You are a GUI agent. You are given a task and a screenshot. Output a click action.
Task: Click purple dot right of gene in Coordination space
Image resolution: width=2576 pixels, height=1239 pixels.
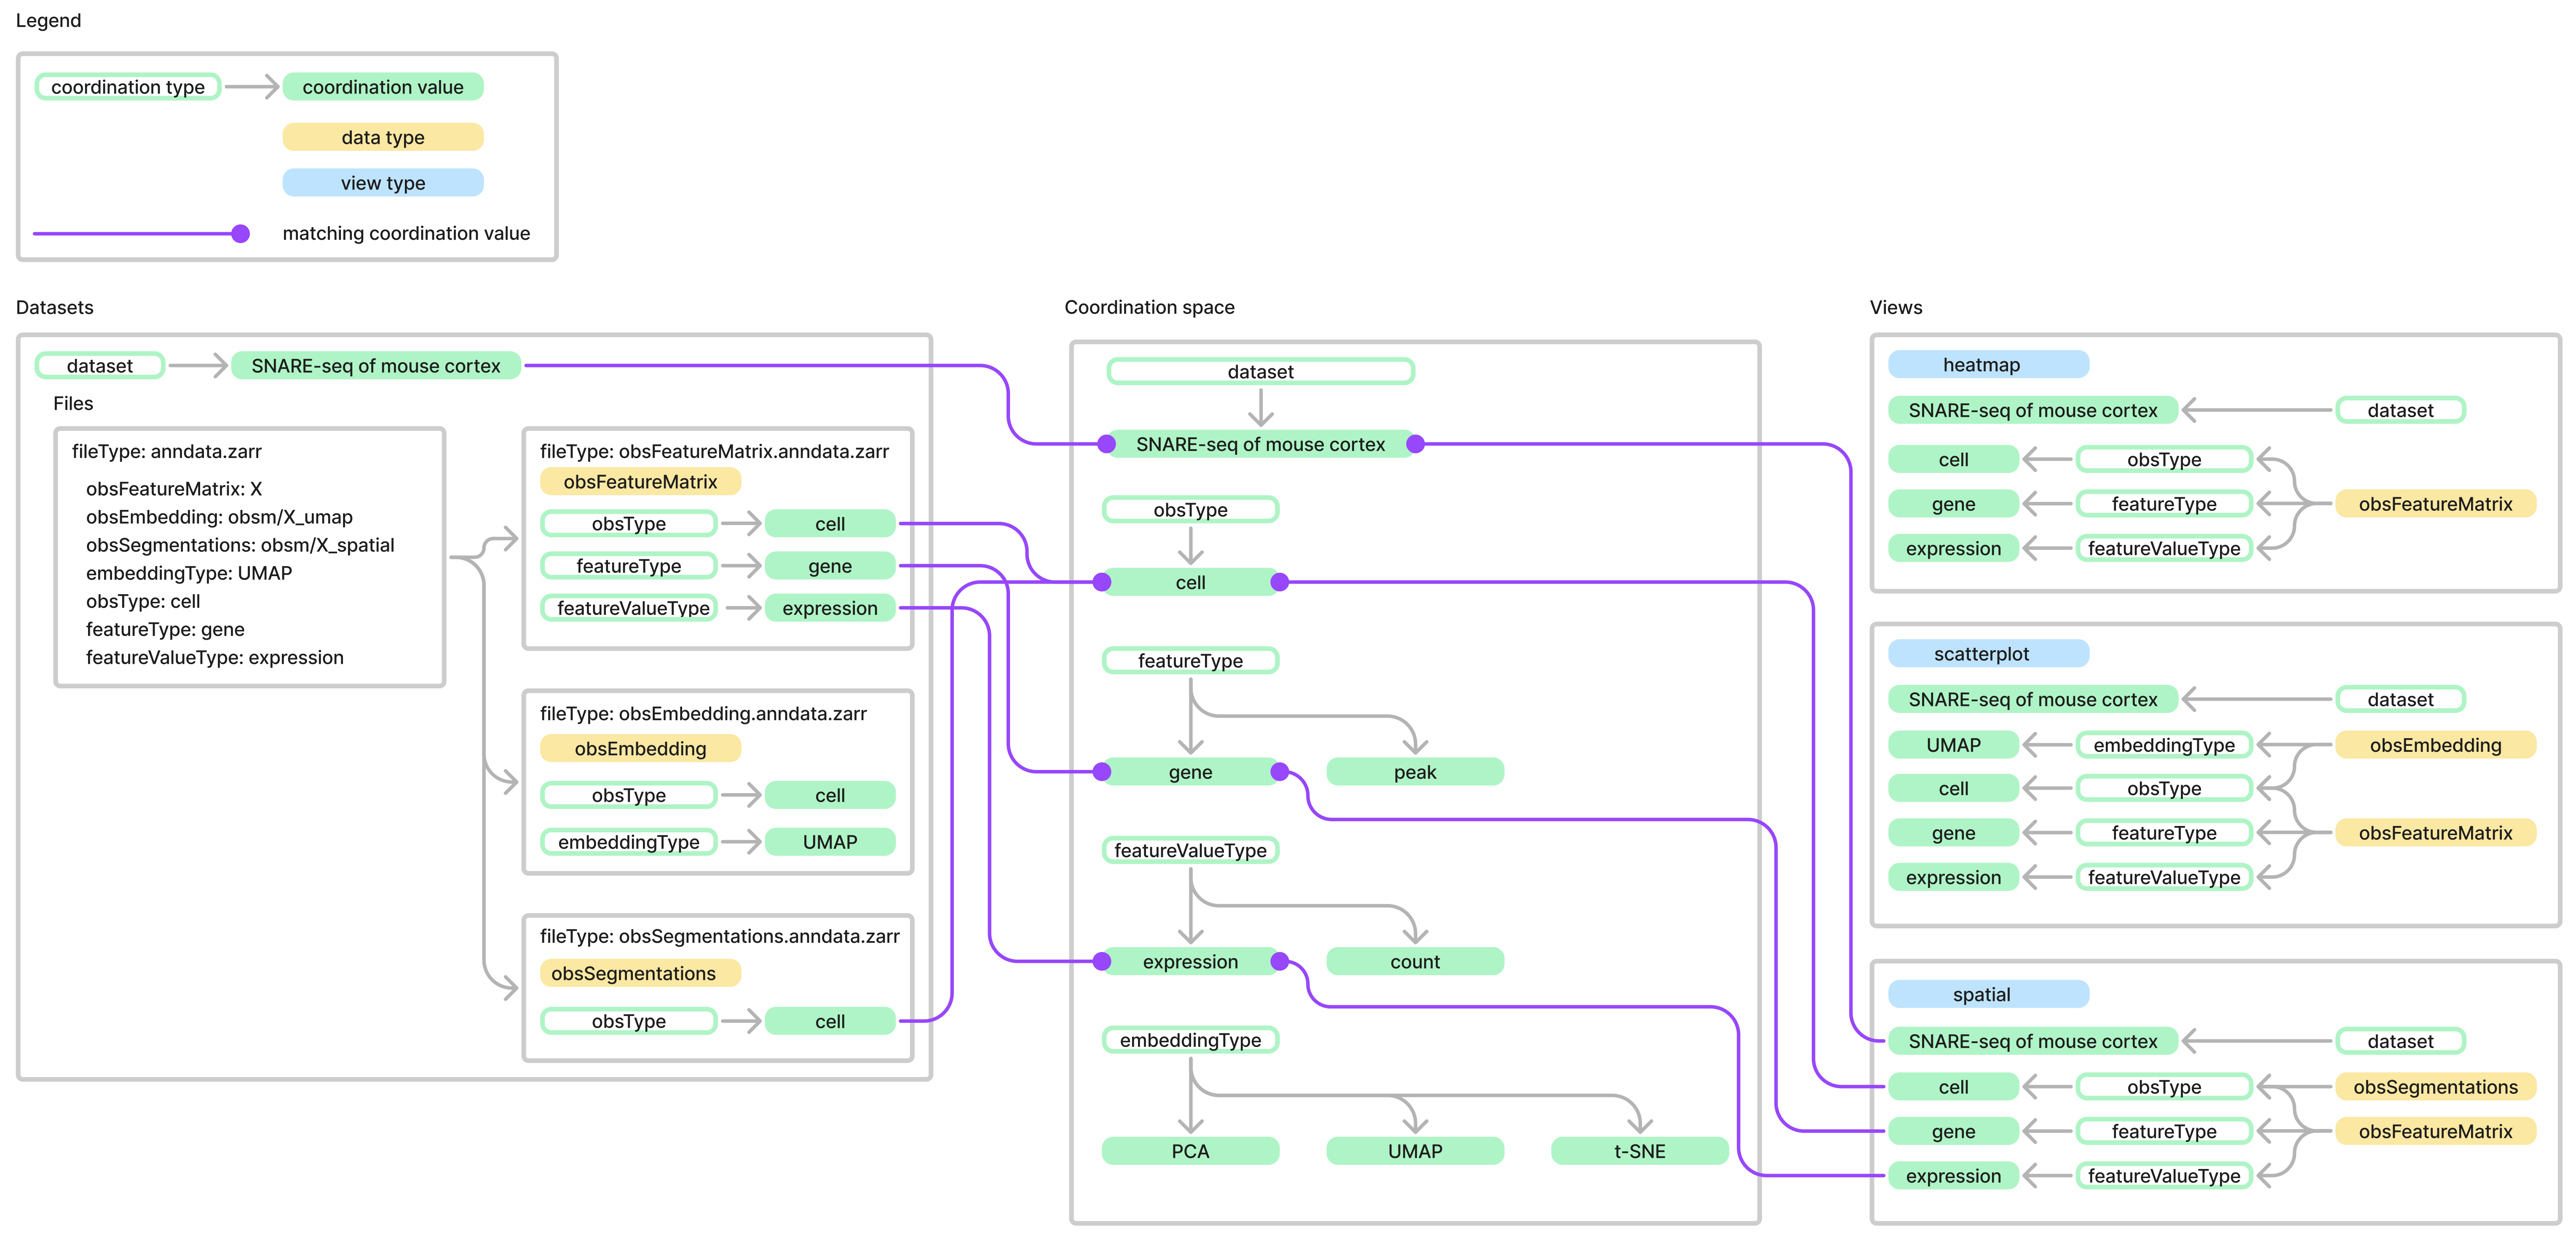point(1279,772)
